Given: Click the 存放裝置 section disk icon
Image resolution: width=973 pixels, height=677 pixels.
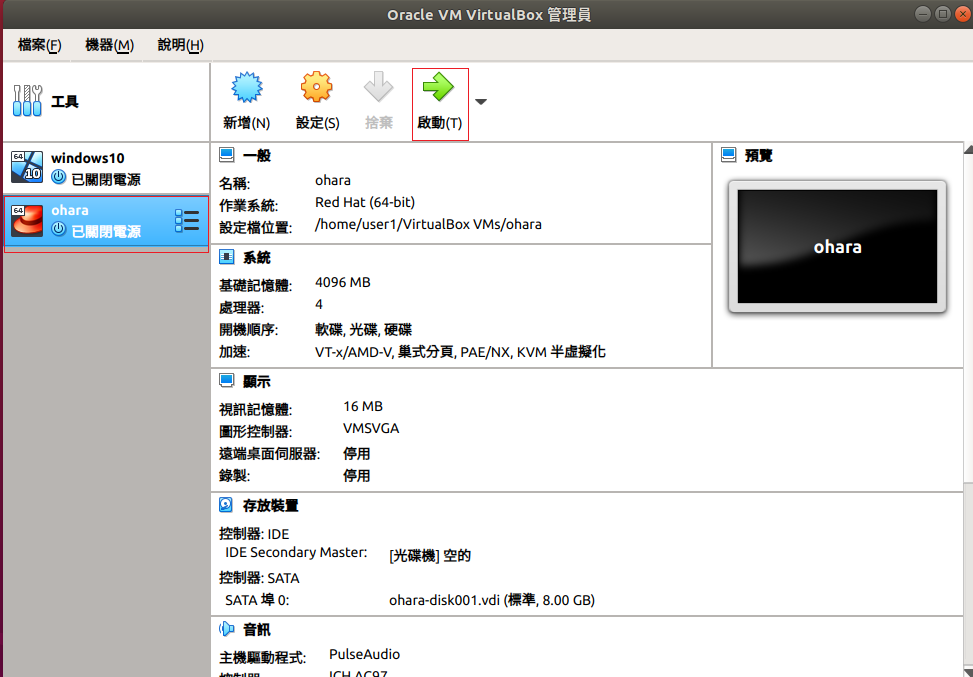Looking at the screenshot, I should tap(226, 505).
